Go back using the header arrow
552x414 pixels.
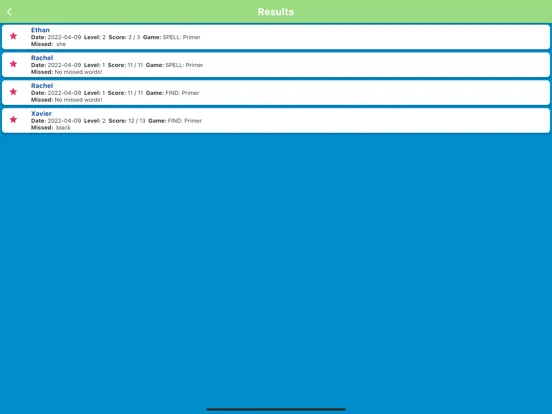(x=10, y=12)
